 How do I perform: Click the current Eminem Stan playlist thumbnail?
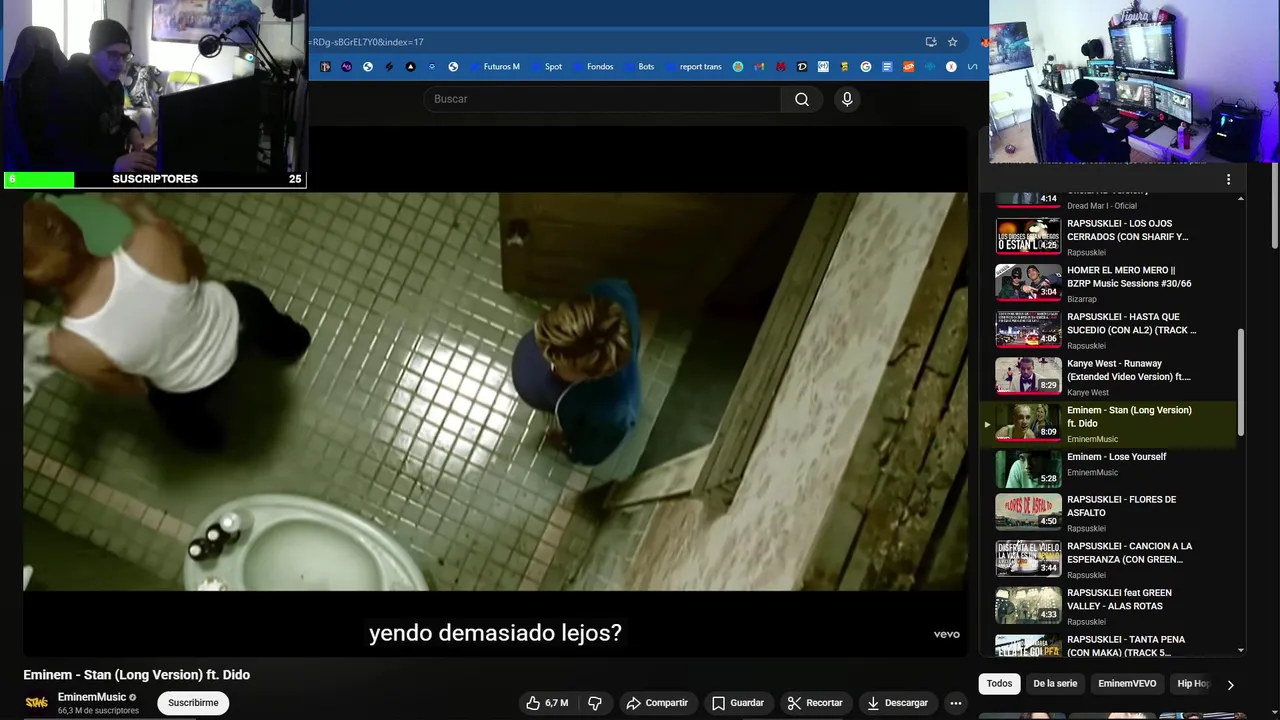pos(1028,422)
